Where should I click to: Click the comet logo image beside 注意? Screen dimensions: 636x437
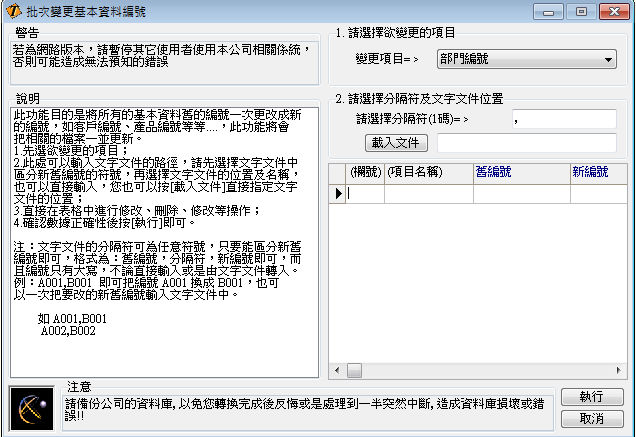[32, 407]
